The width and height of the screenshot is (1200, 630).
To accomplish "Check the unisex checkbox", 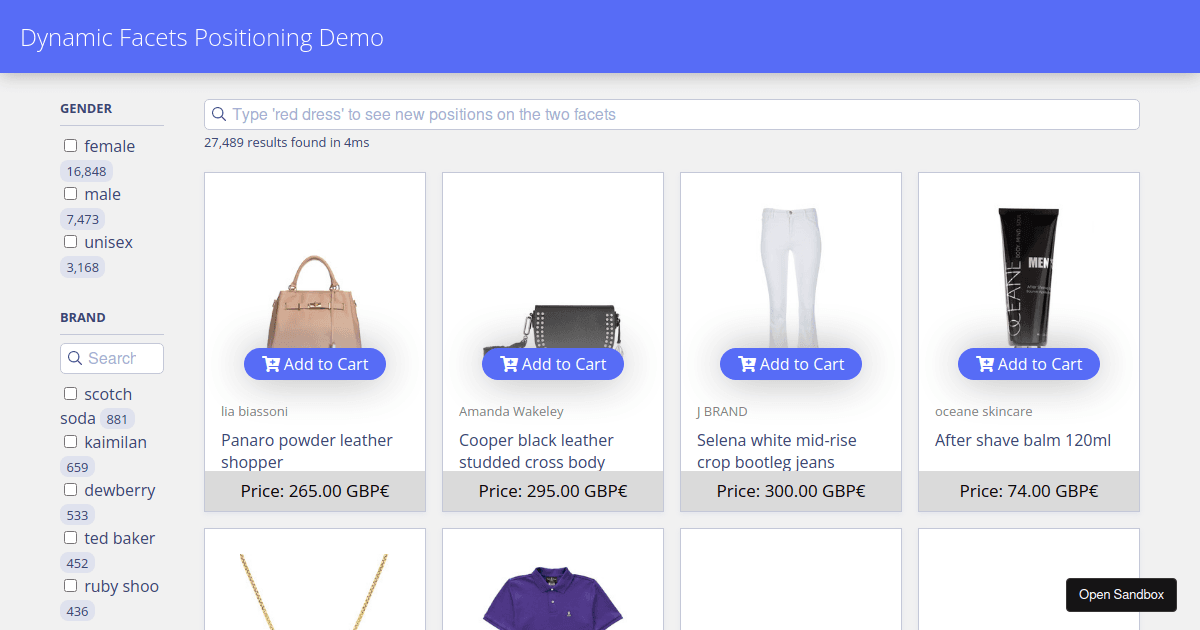I will [70, 241].
